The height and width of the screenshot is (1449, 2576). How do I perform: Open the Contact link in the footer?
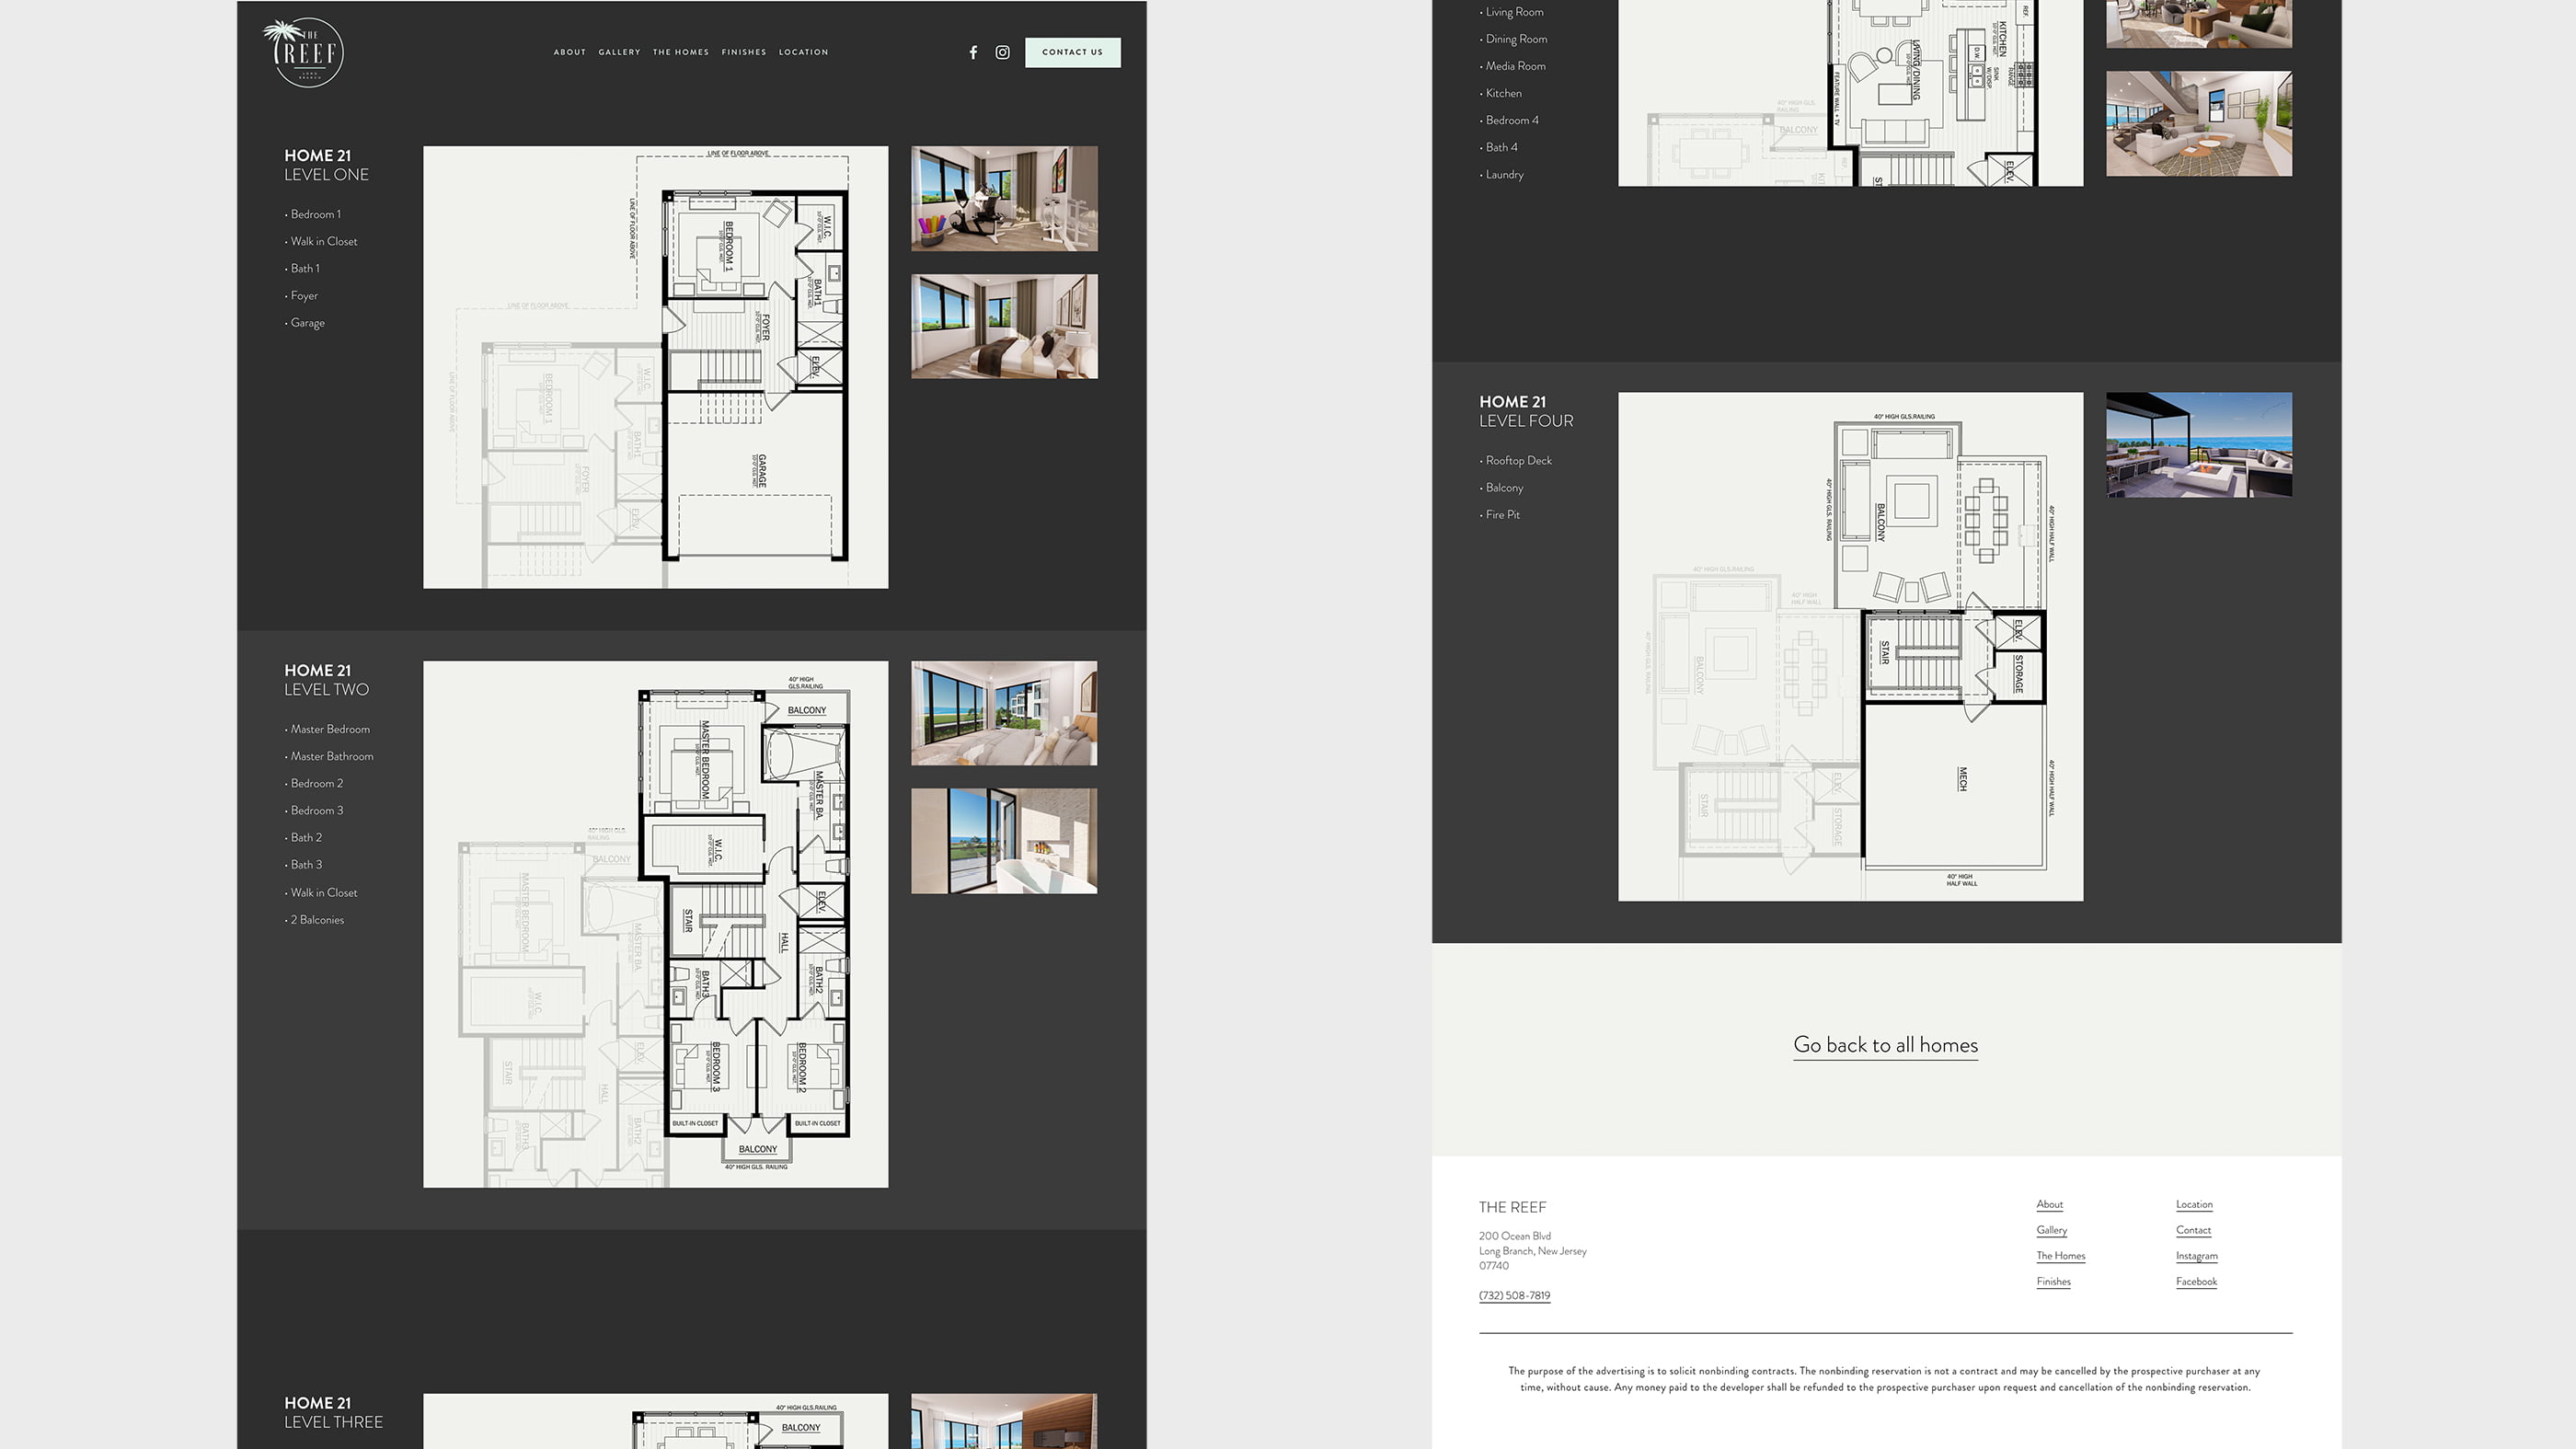click(2193, 1230)
